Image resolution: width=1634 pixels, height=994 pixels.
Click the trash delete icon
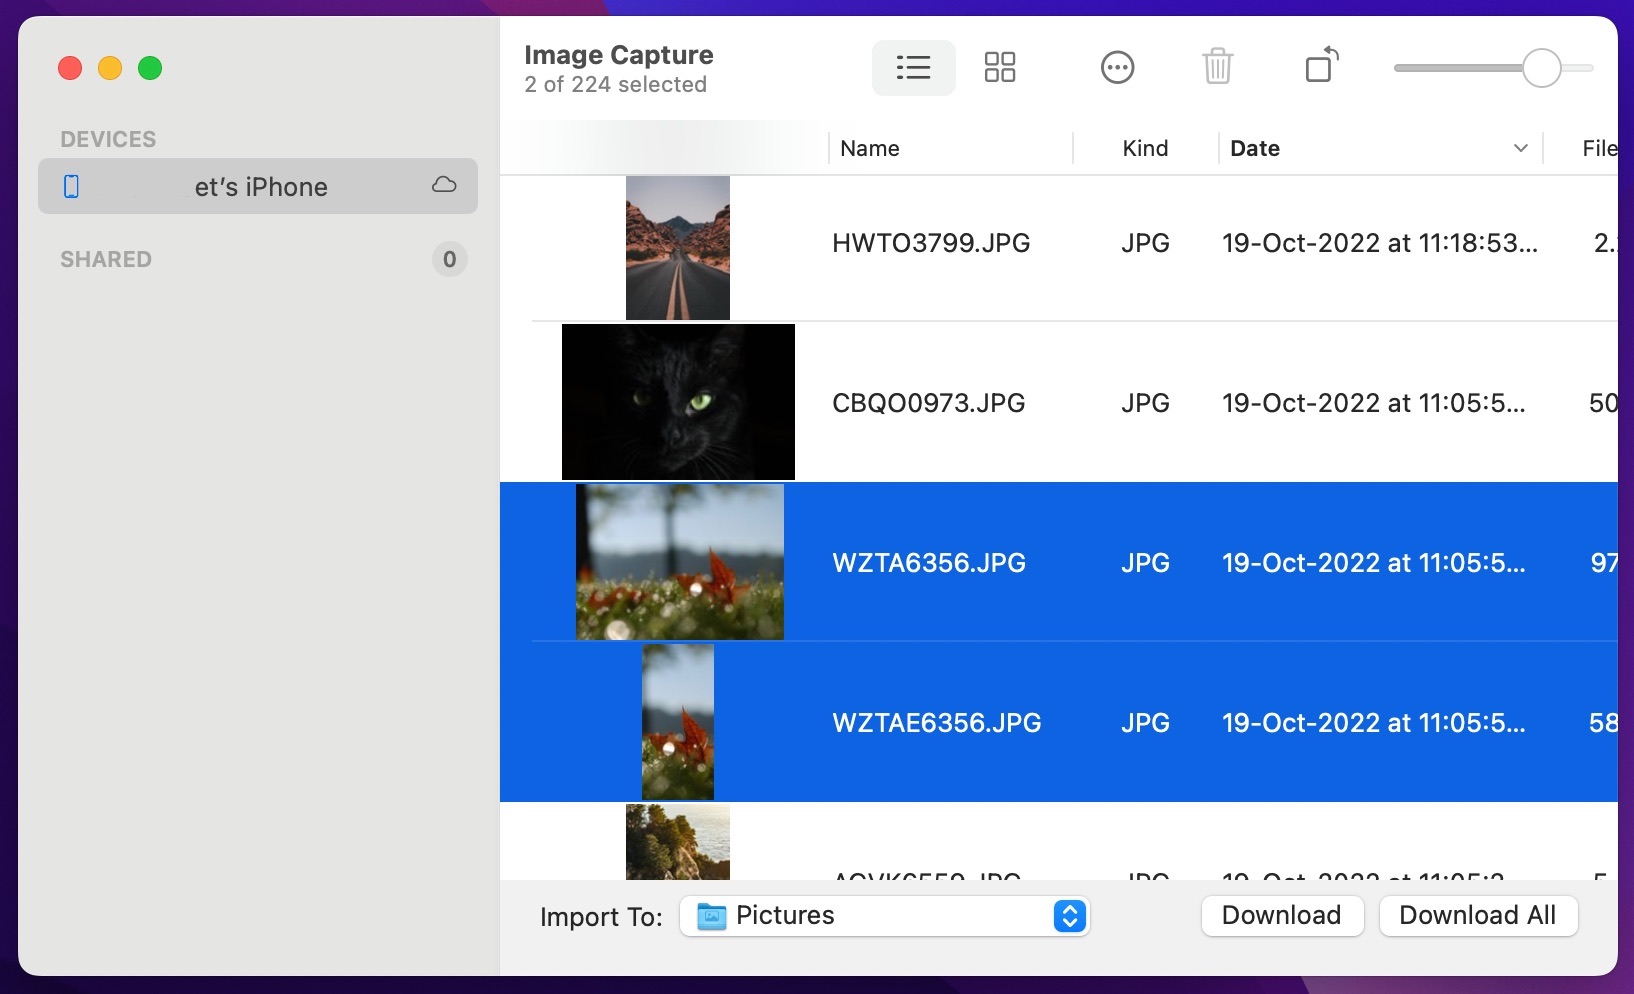[1217, 67]
